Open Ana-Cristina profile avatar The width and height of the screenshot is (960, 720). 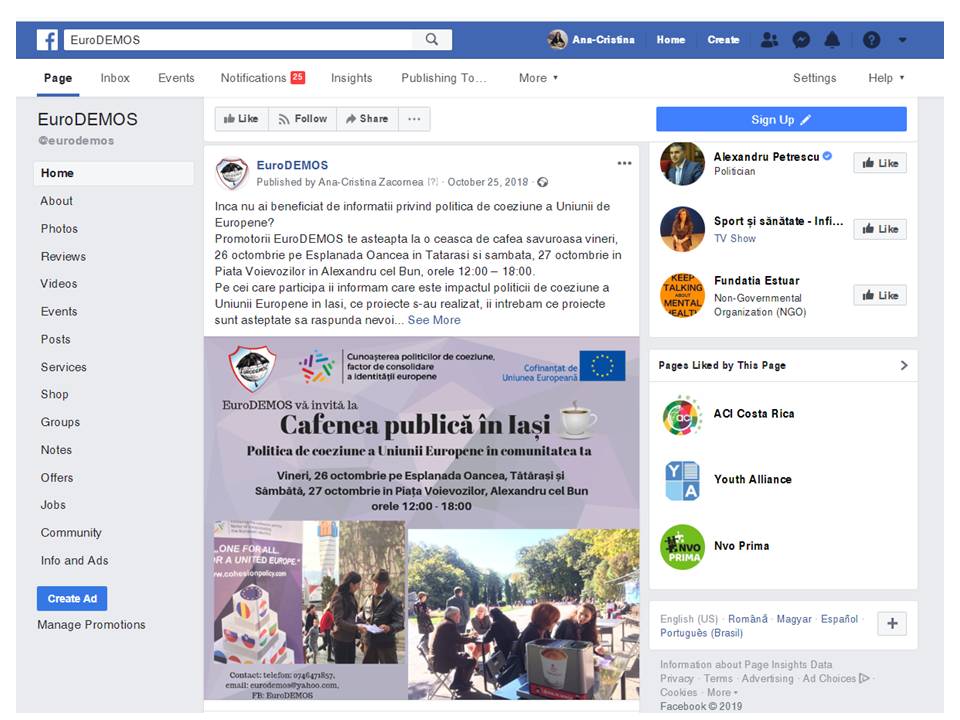(x=557, y=40)
